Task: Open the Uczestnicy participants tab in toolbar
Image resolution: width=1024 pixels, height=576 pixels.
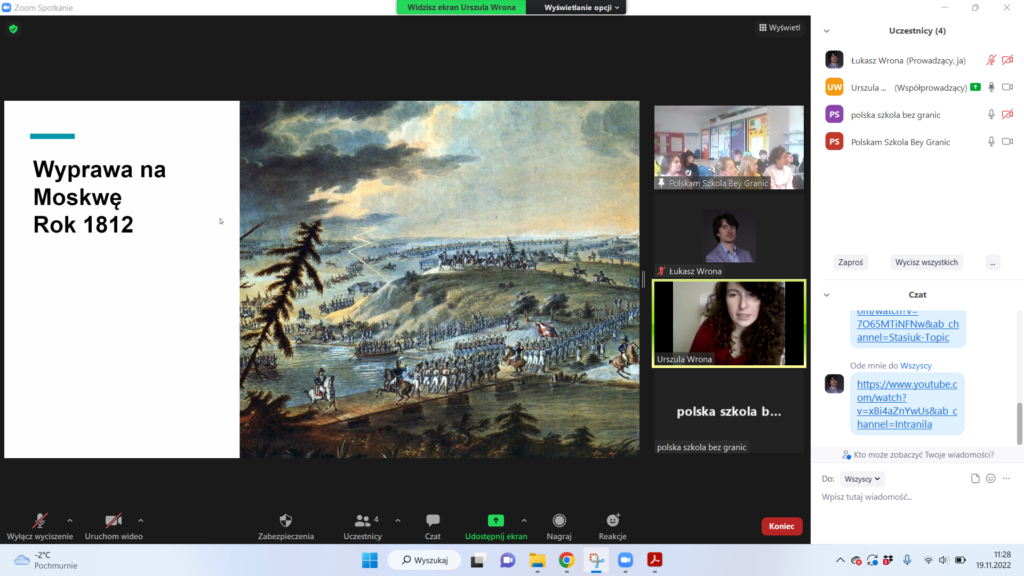Action: click(361, 521)
